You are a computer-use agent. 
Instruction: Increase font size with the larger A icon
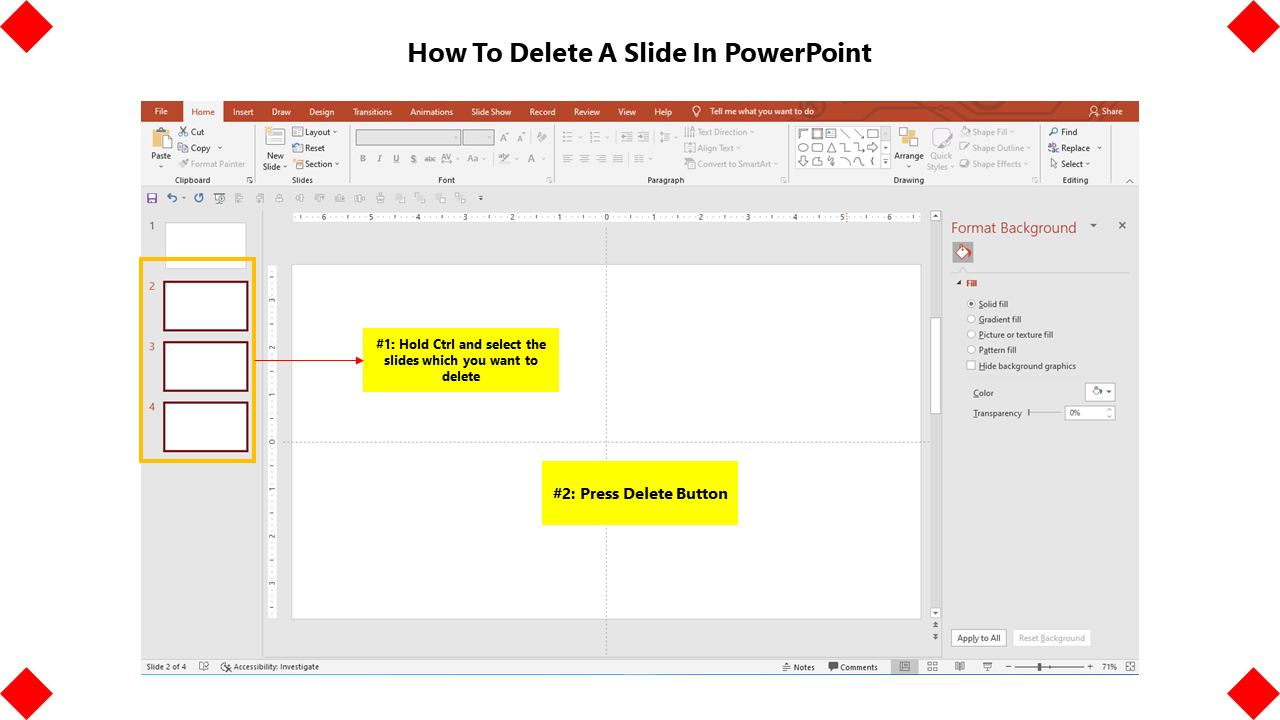click(504, 138)
